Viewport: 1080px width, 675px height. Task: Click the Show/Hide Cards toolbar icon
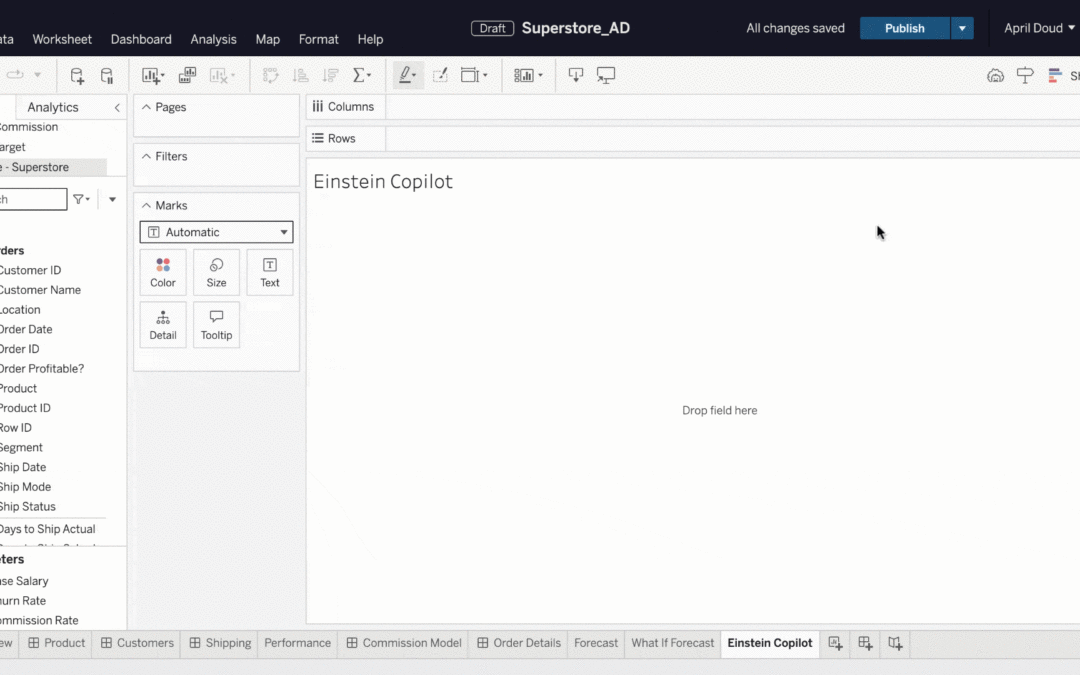[x=528, y=76]
